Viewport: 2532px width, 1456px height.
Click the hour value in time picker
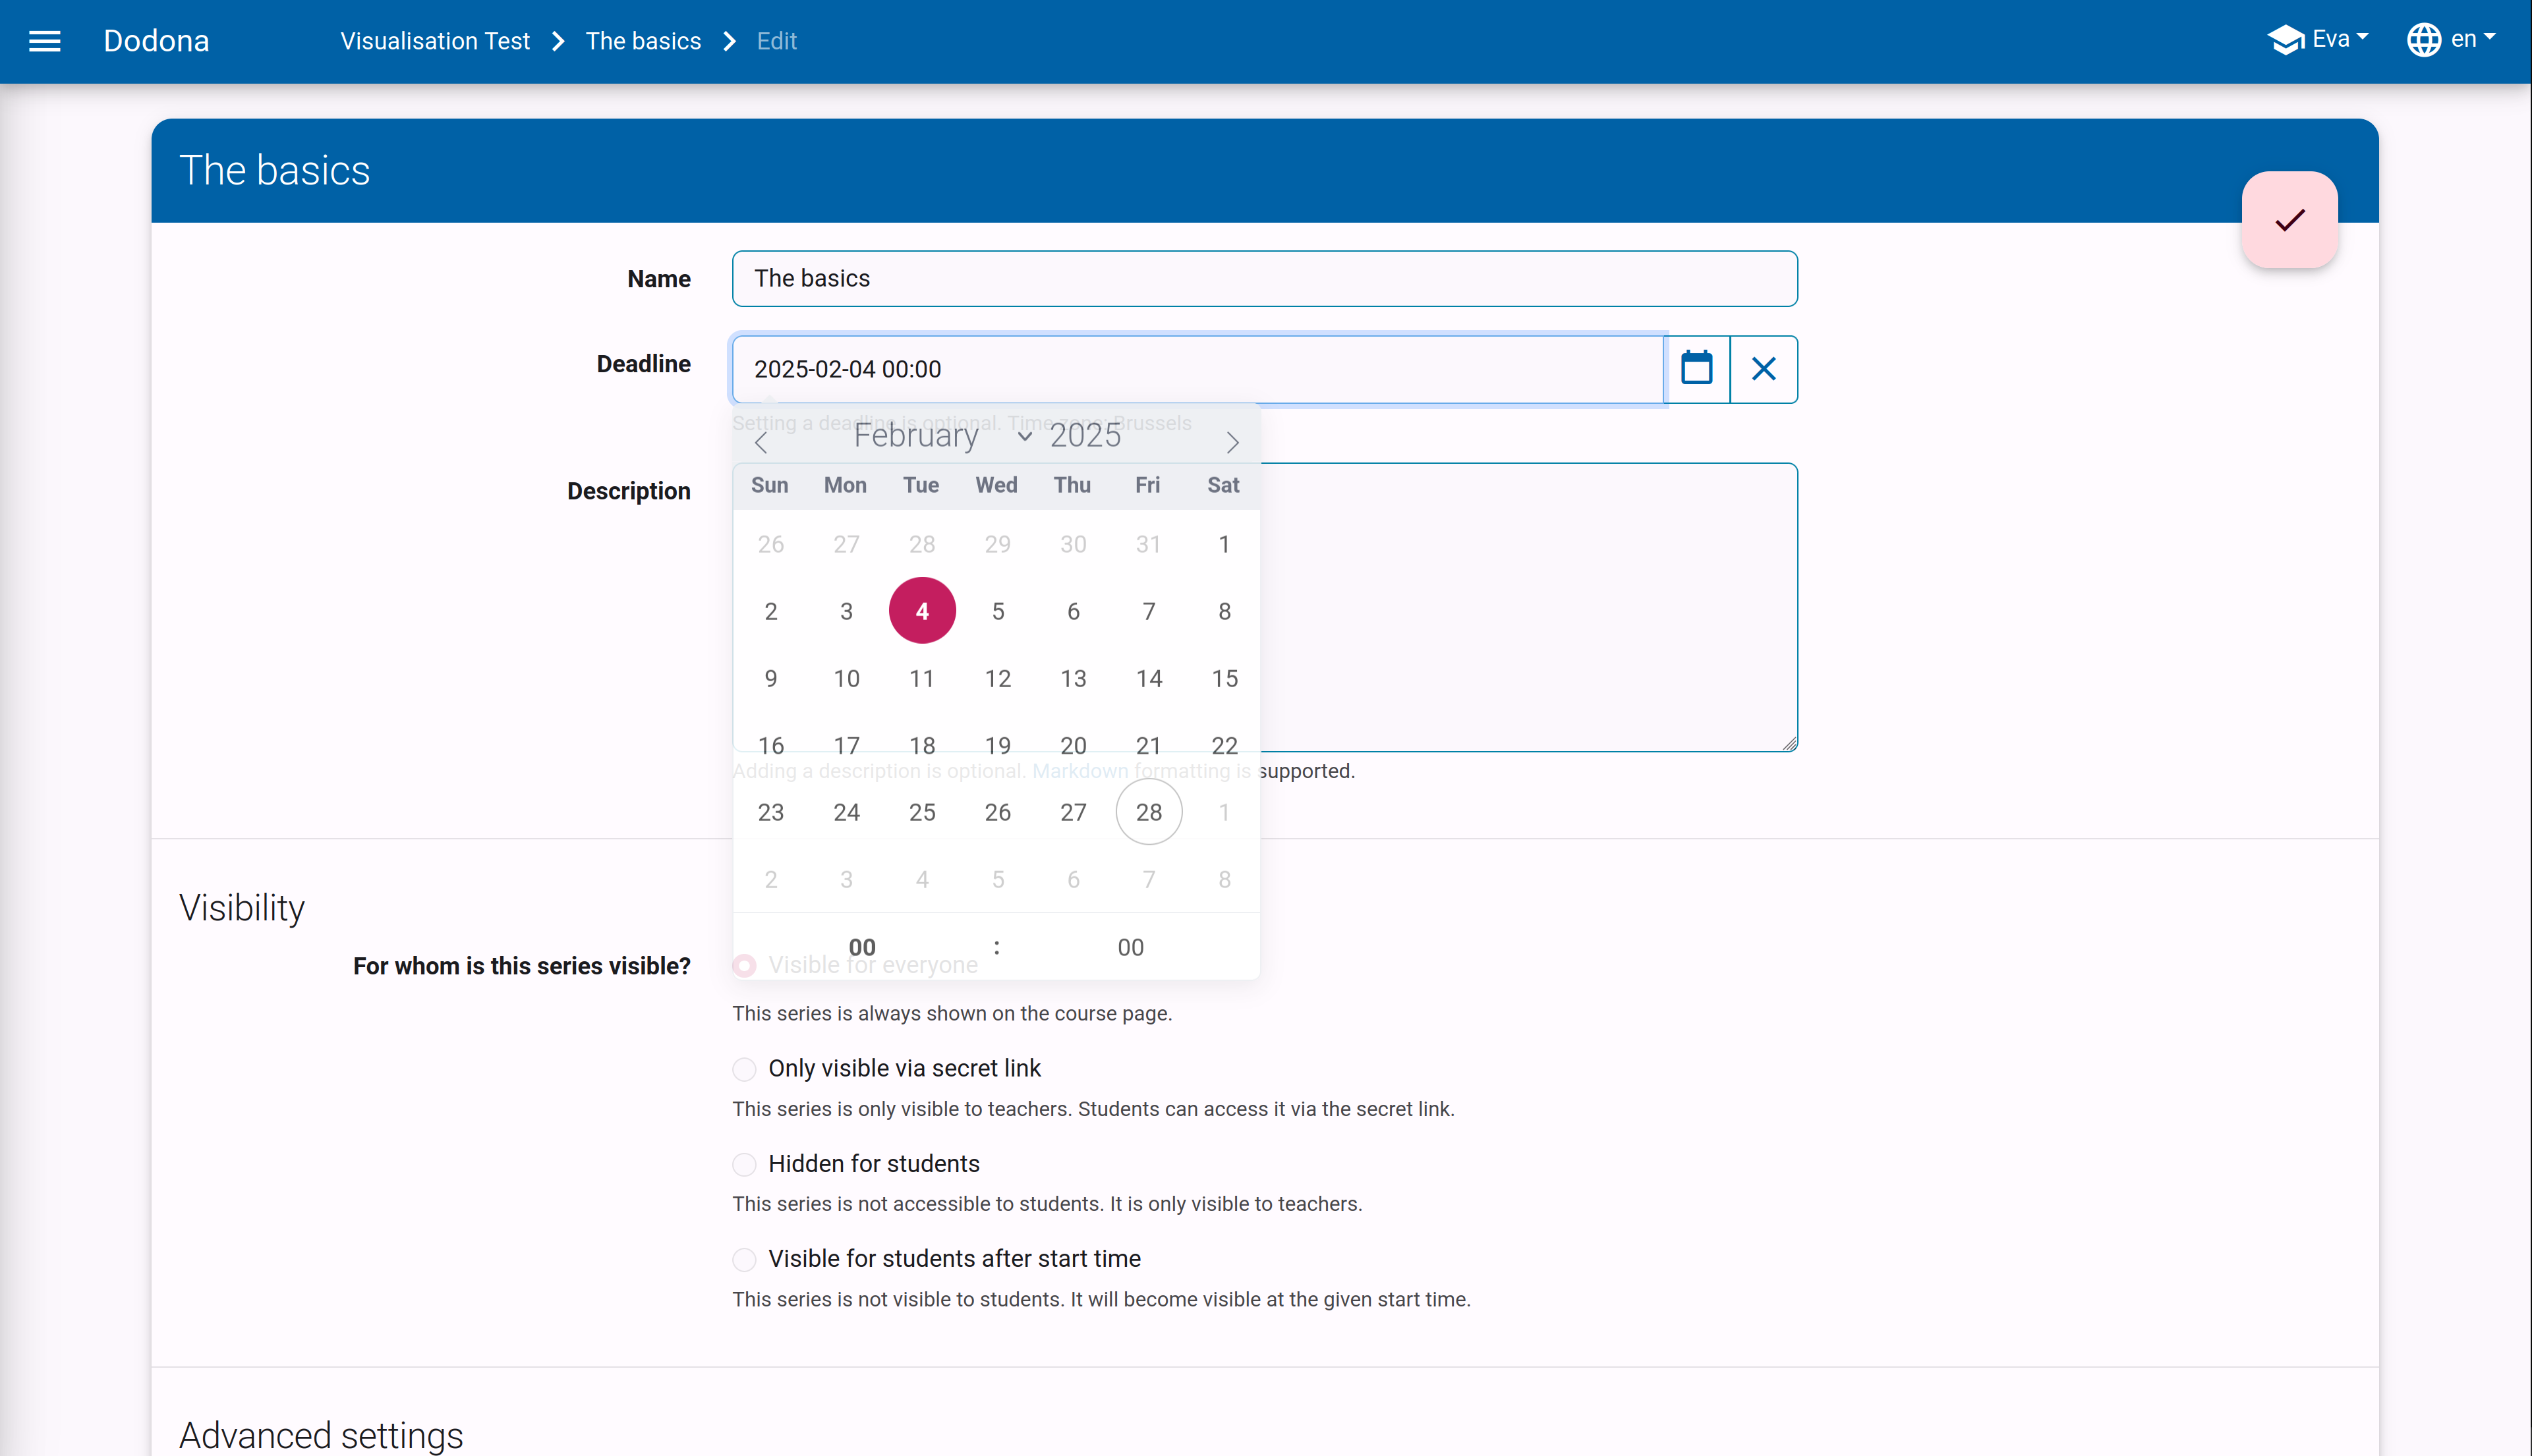tap(862, 947)
